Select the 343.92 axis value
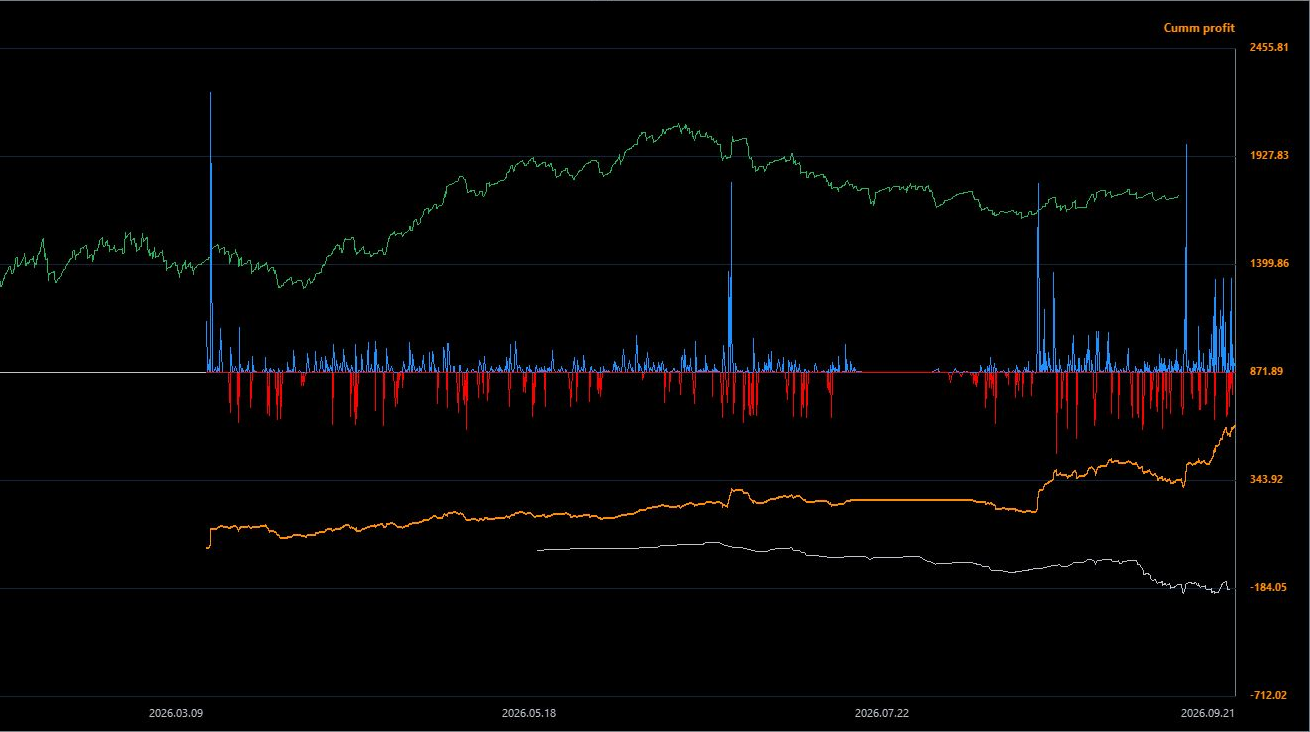The image size is (1310, 732). (x=1265, y=480)
